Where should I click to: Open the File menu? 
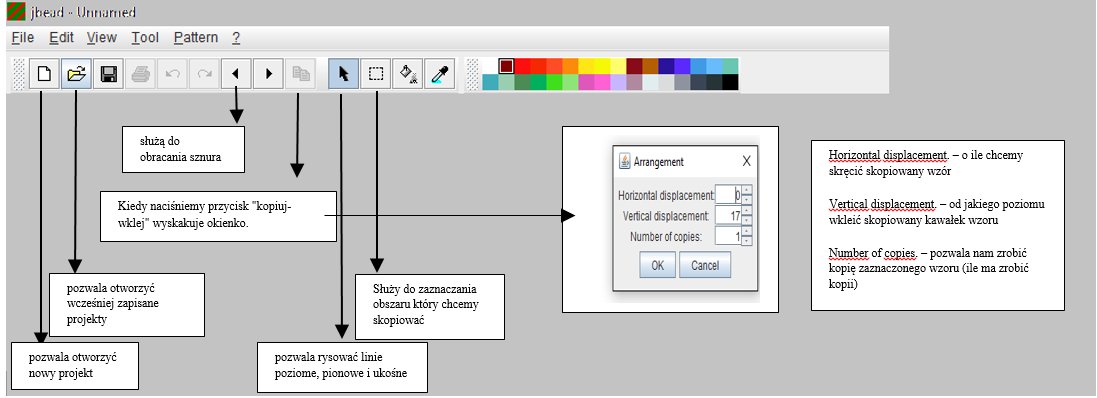point(23,38)
